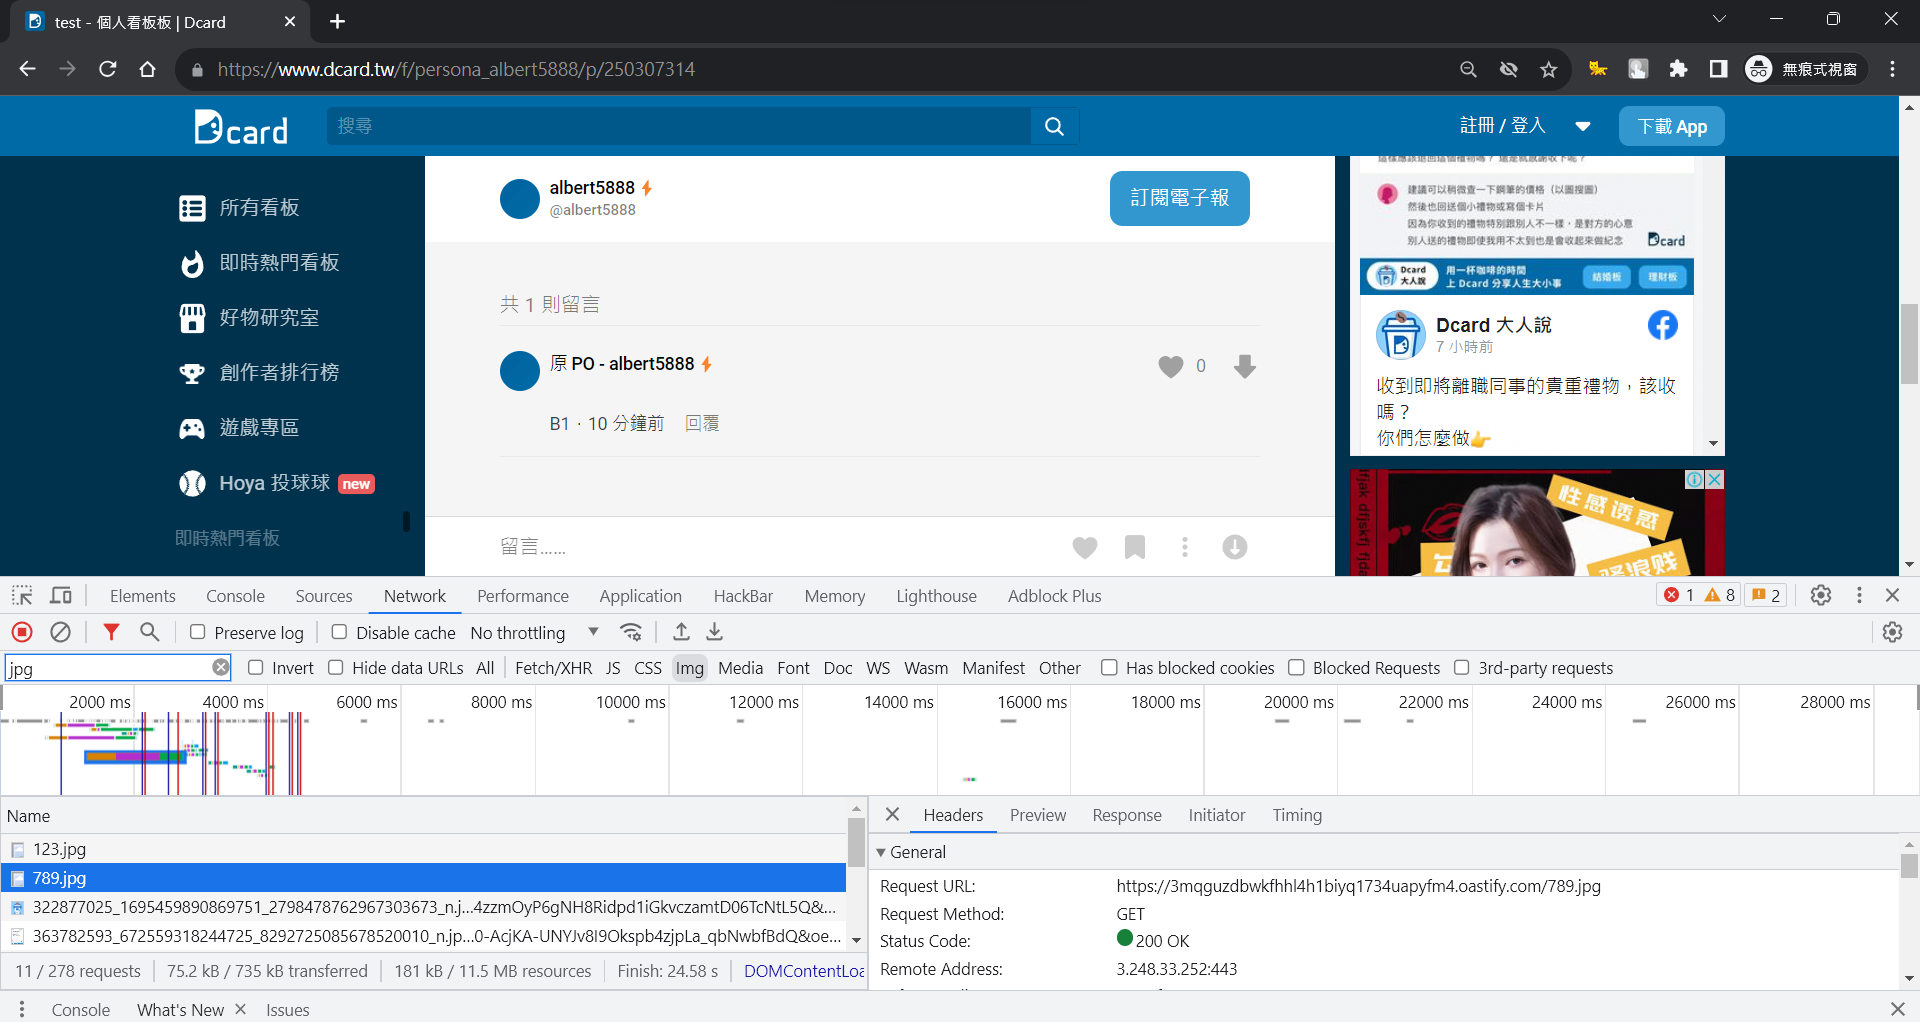Open DevTools customize kebab menu
1920x1022 pixels.
pyautogui.click(x=1859, y=595)
